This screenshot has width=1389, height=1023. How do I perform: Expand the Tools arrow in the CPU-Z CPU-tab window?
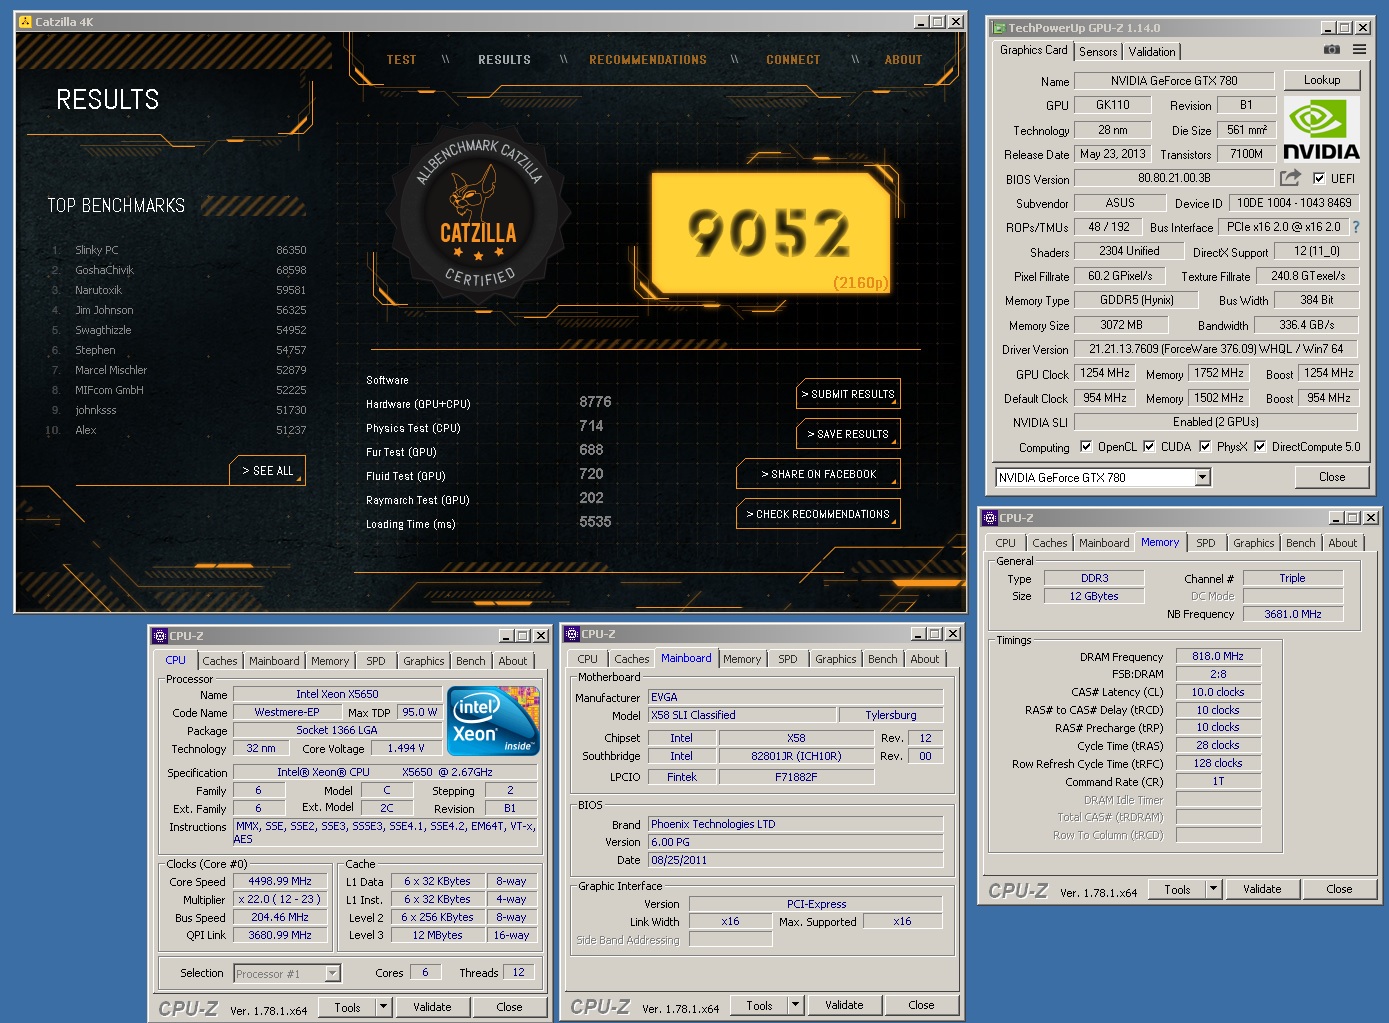click(x=384, y=1007)
